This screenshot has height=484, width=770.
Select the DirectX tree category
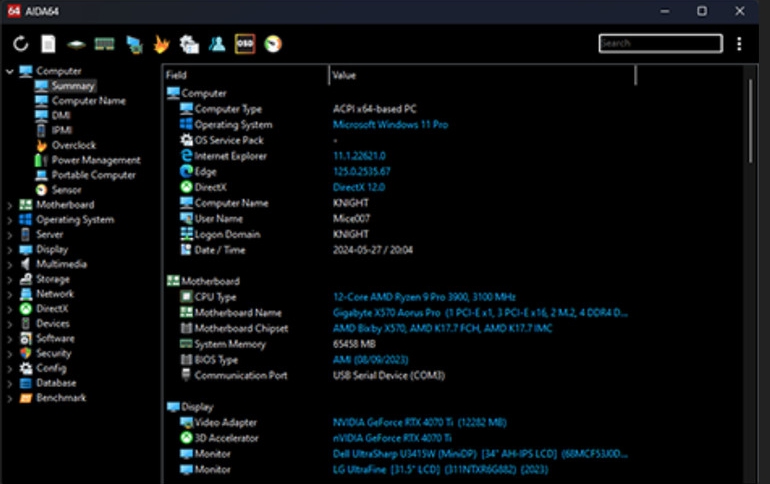52,309
